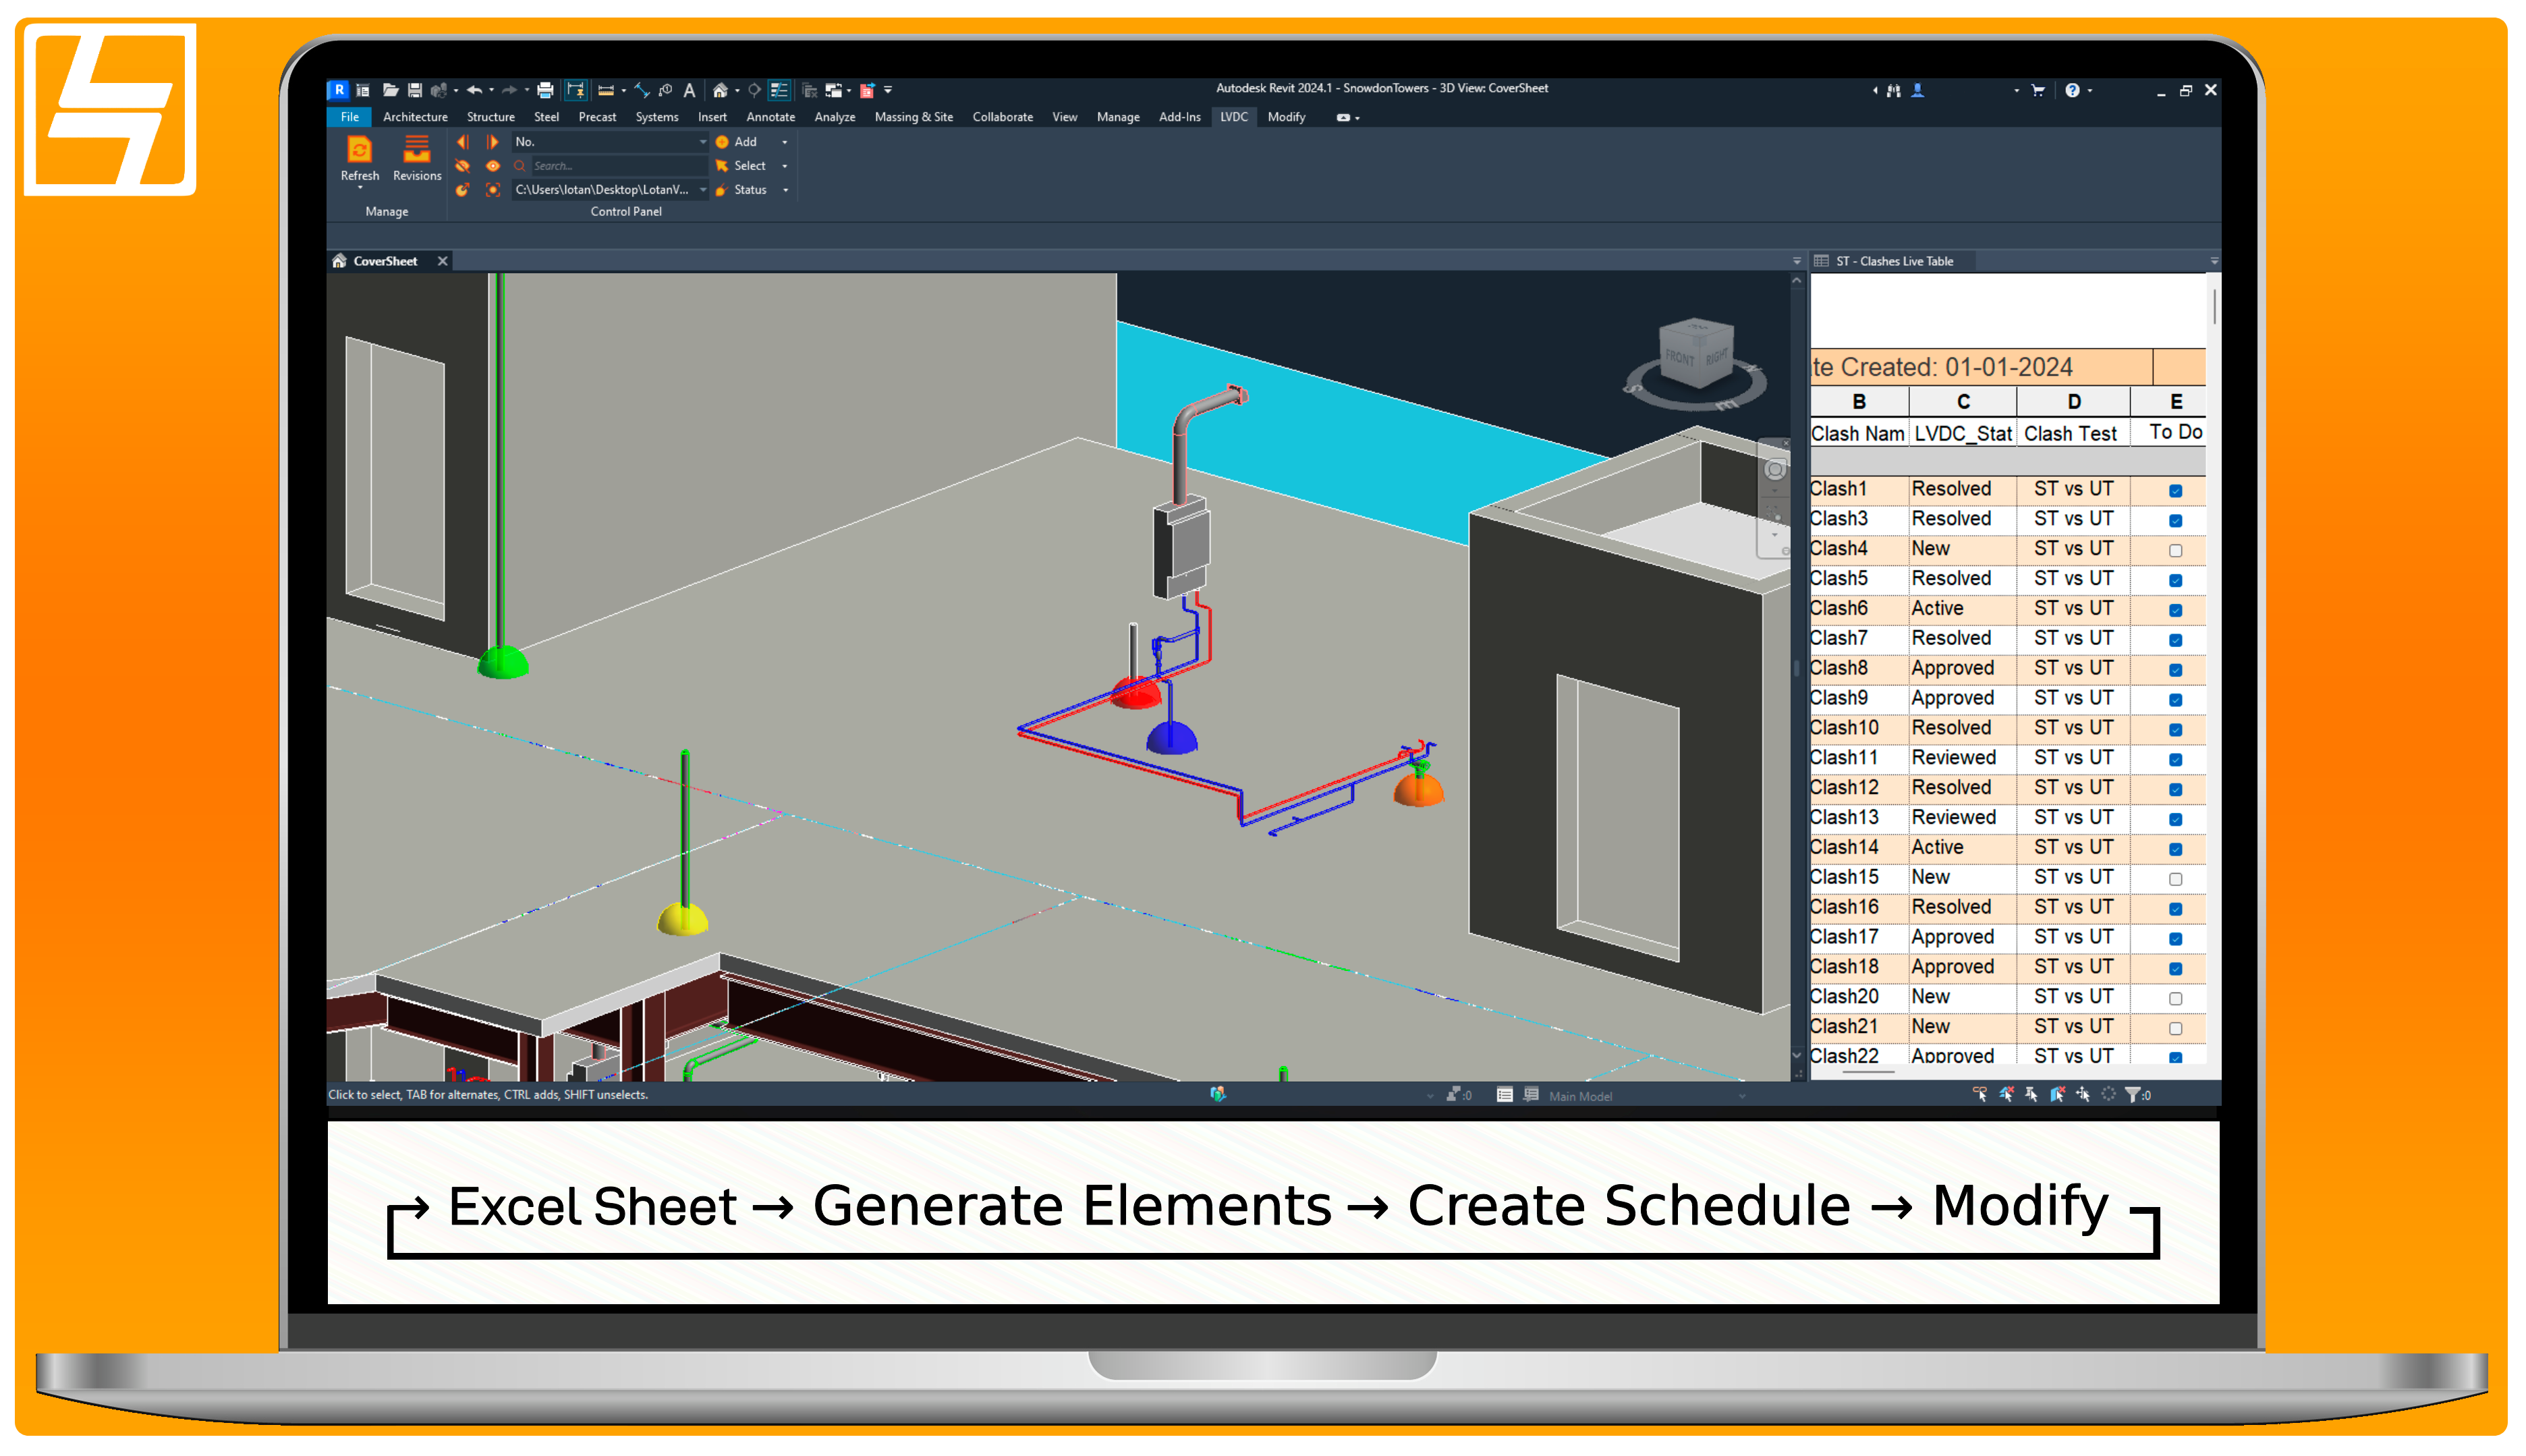The width and height of the screenshot is (2526, 1456).
Task: Click the Default 3D View house icon
Action: [719, 90]
